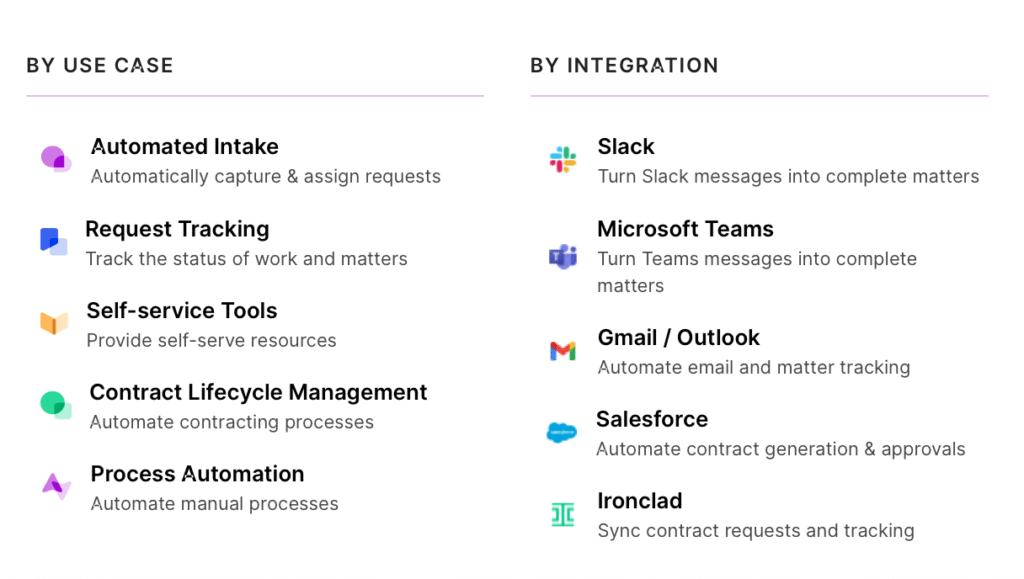This screenshot has height=579, width=1024.
Task: Click the green Contract Lifecycle Management icon
Action: click(55, 405)
